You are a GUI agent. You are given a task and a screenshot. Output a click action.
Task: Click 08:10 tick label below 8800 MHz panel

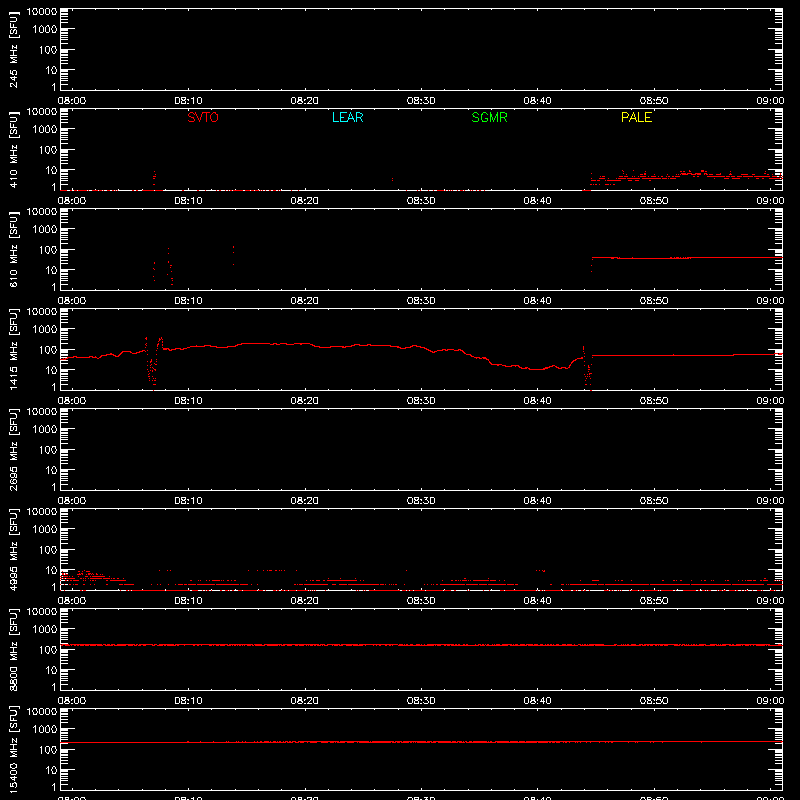(188, 701)
